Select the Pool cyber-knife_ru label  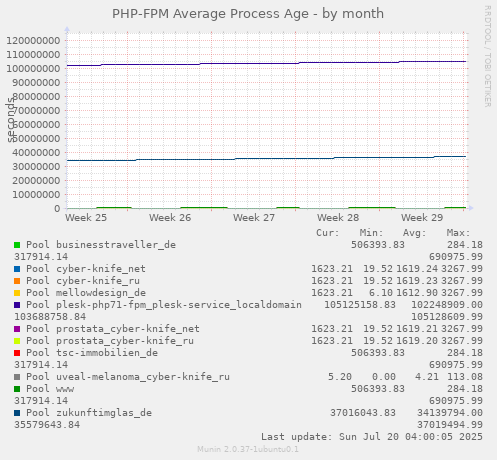point(83,281)
